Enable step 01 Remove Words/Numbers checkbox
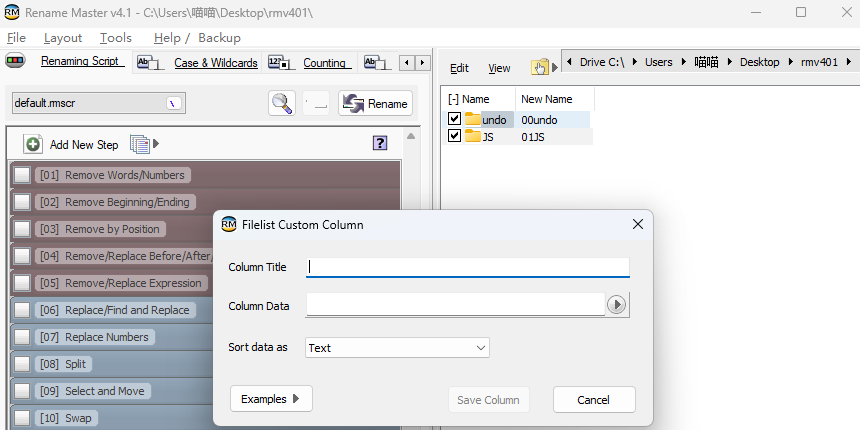Screen dimensions: 860x430 22,175
